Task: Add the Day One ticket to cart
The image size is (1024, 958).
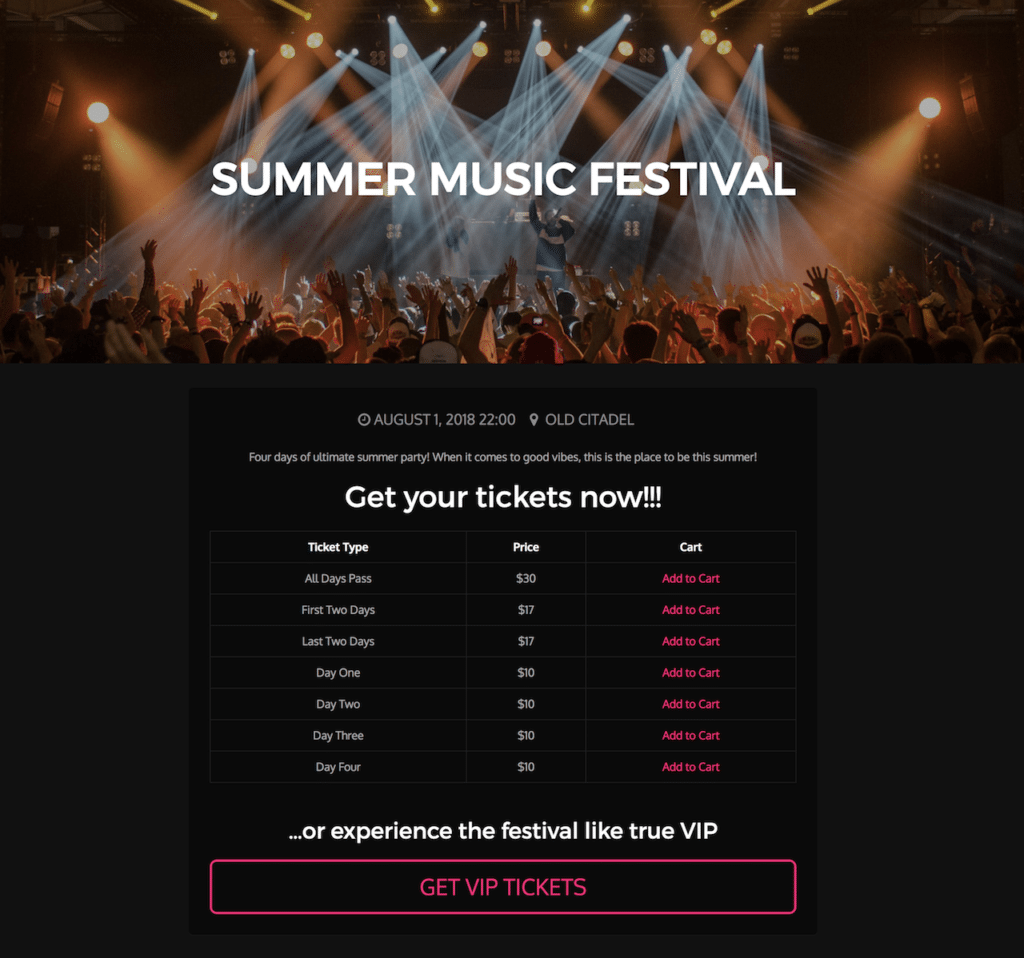Action: tap(690, 672)
